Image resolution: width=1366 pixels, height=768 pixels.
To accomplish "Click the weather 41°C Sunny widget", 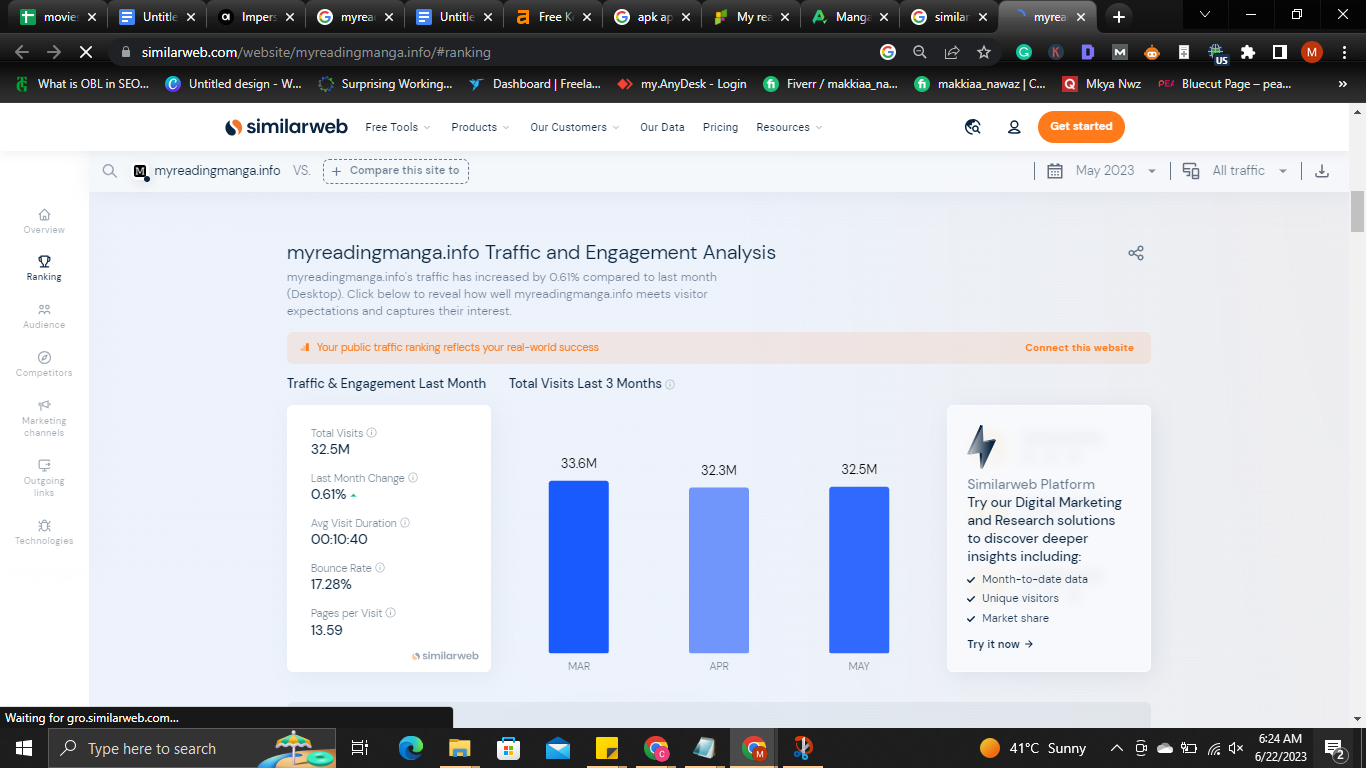I will click(x=1033, y=748).
